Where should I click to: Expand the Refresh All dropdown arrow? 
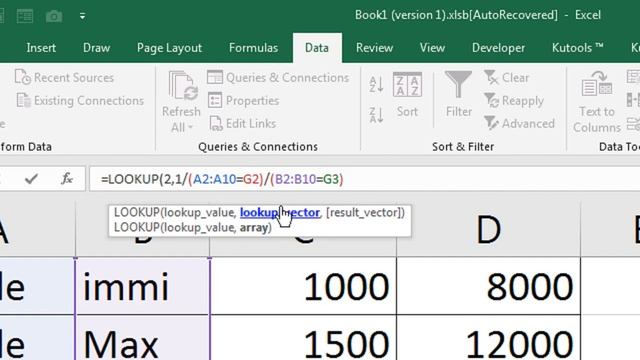click(190, 128)
